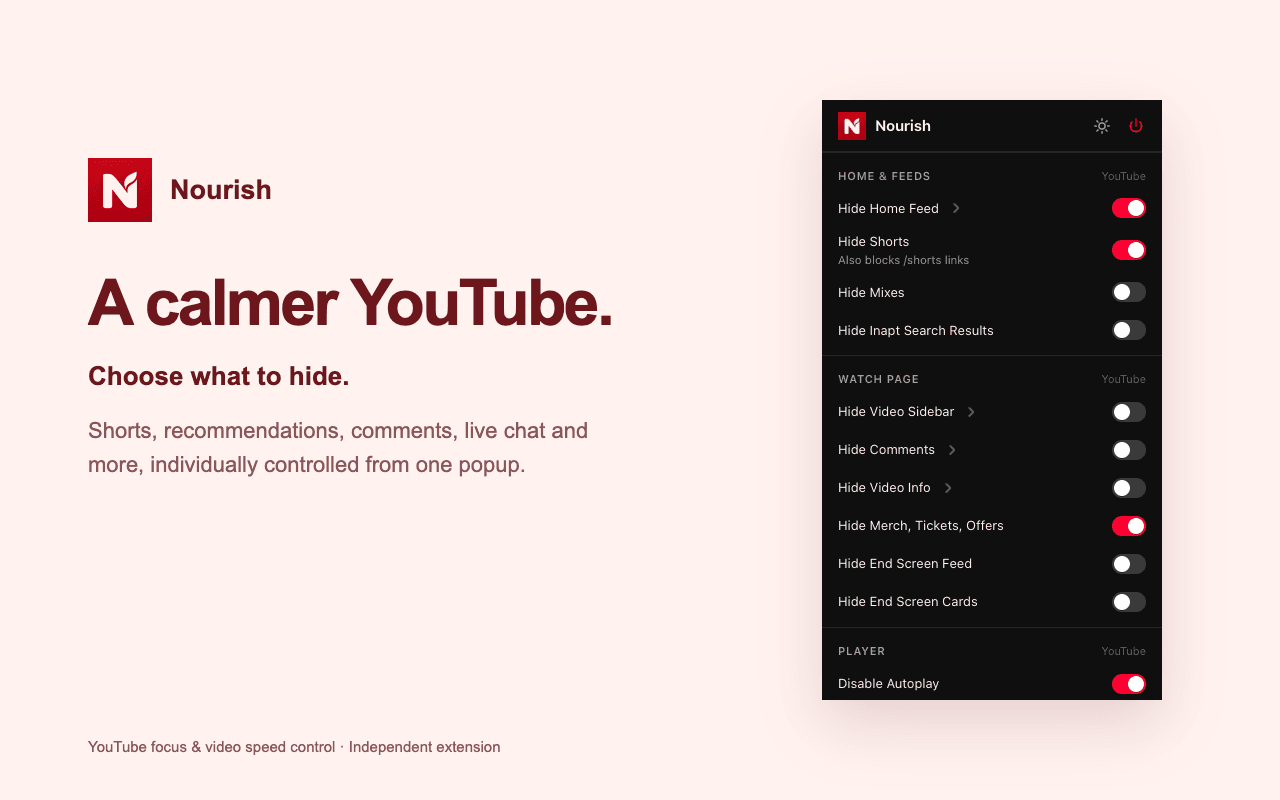This screenshot has width=1280, height=800.
Task: Click the PLAYER section heading
Action: 862,651
